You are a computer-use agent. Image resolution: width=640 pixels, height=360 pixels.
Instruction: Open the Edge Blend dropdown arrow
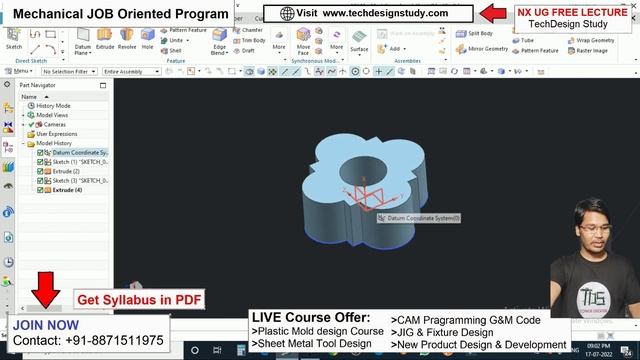(x=227, y=53)
